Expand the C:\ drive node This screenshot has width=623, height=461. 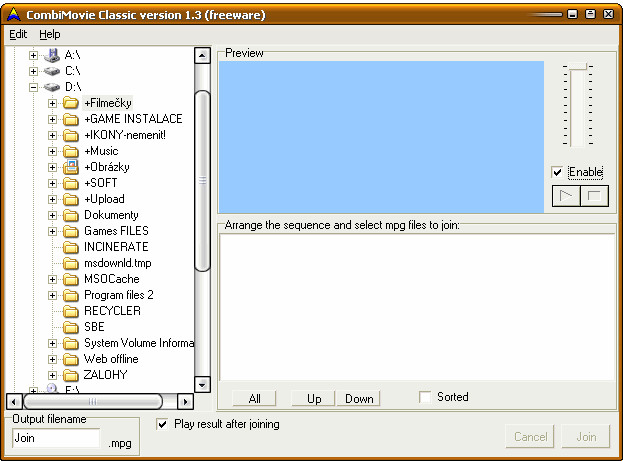pos(33,71)
